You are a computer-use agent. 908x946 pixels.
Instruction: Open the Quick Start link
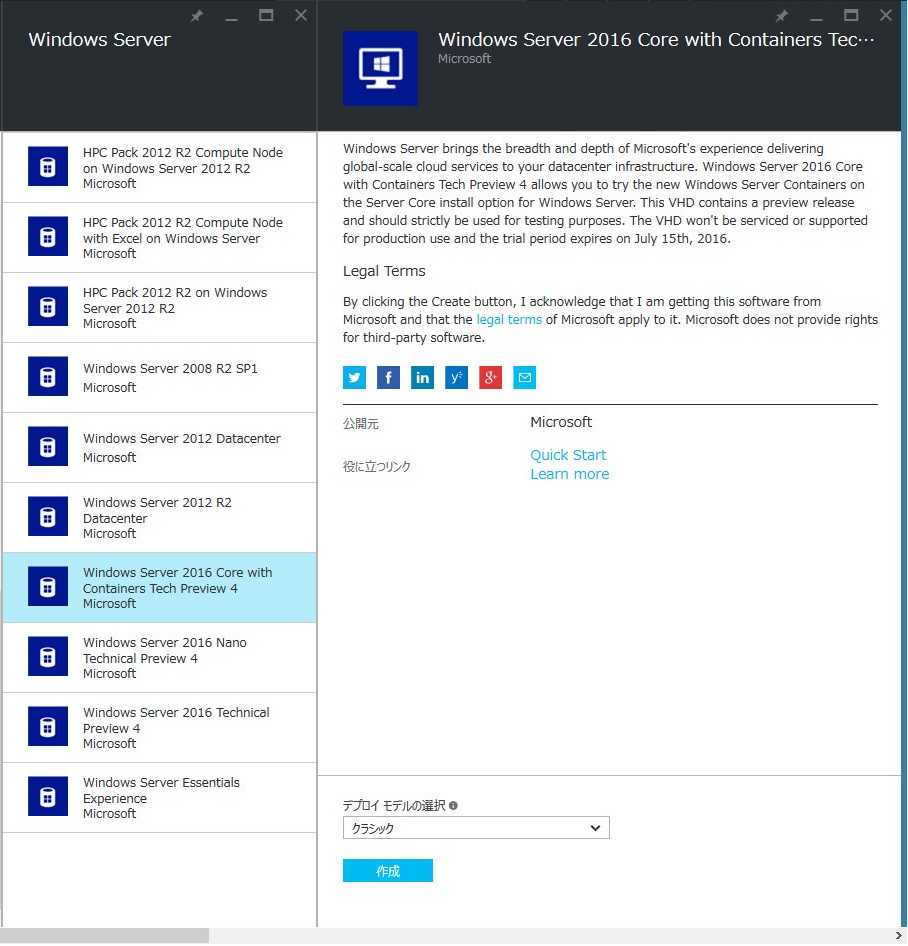pyautogui.click(x=568, y=454)
